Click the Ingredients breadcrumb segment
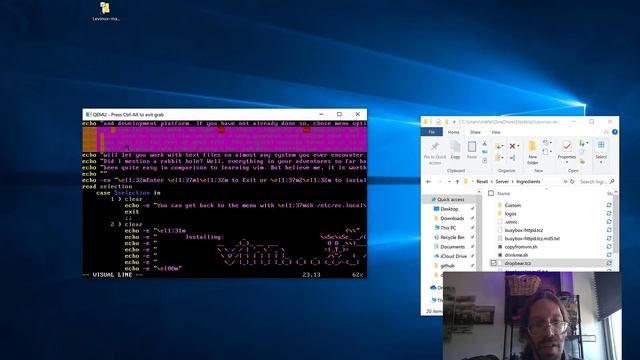Image resolution: width=640 pixels, height=360 pixels. pyautogui.click(x=528, y=181)
